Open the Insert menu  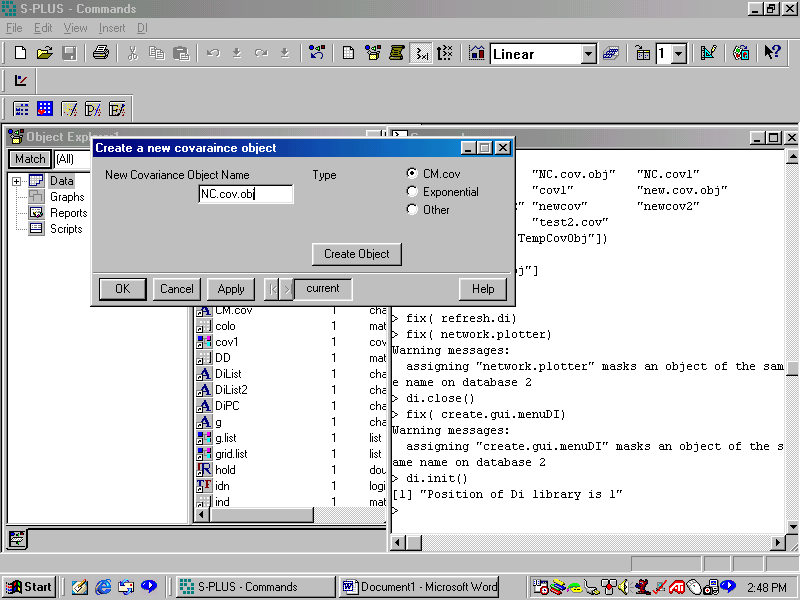pyautogui.click(x=112, y=28)
